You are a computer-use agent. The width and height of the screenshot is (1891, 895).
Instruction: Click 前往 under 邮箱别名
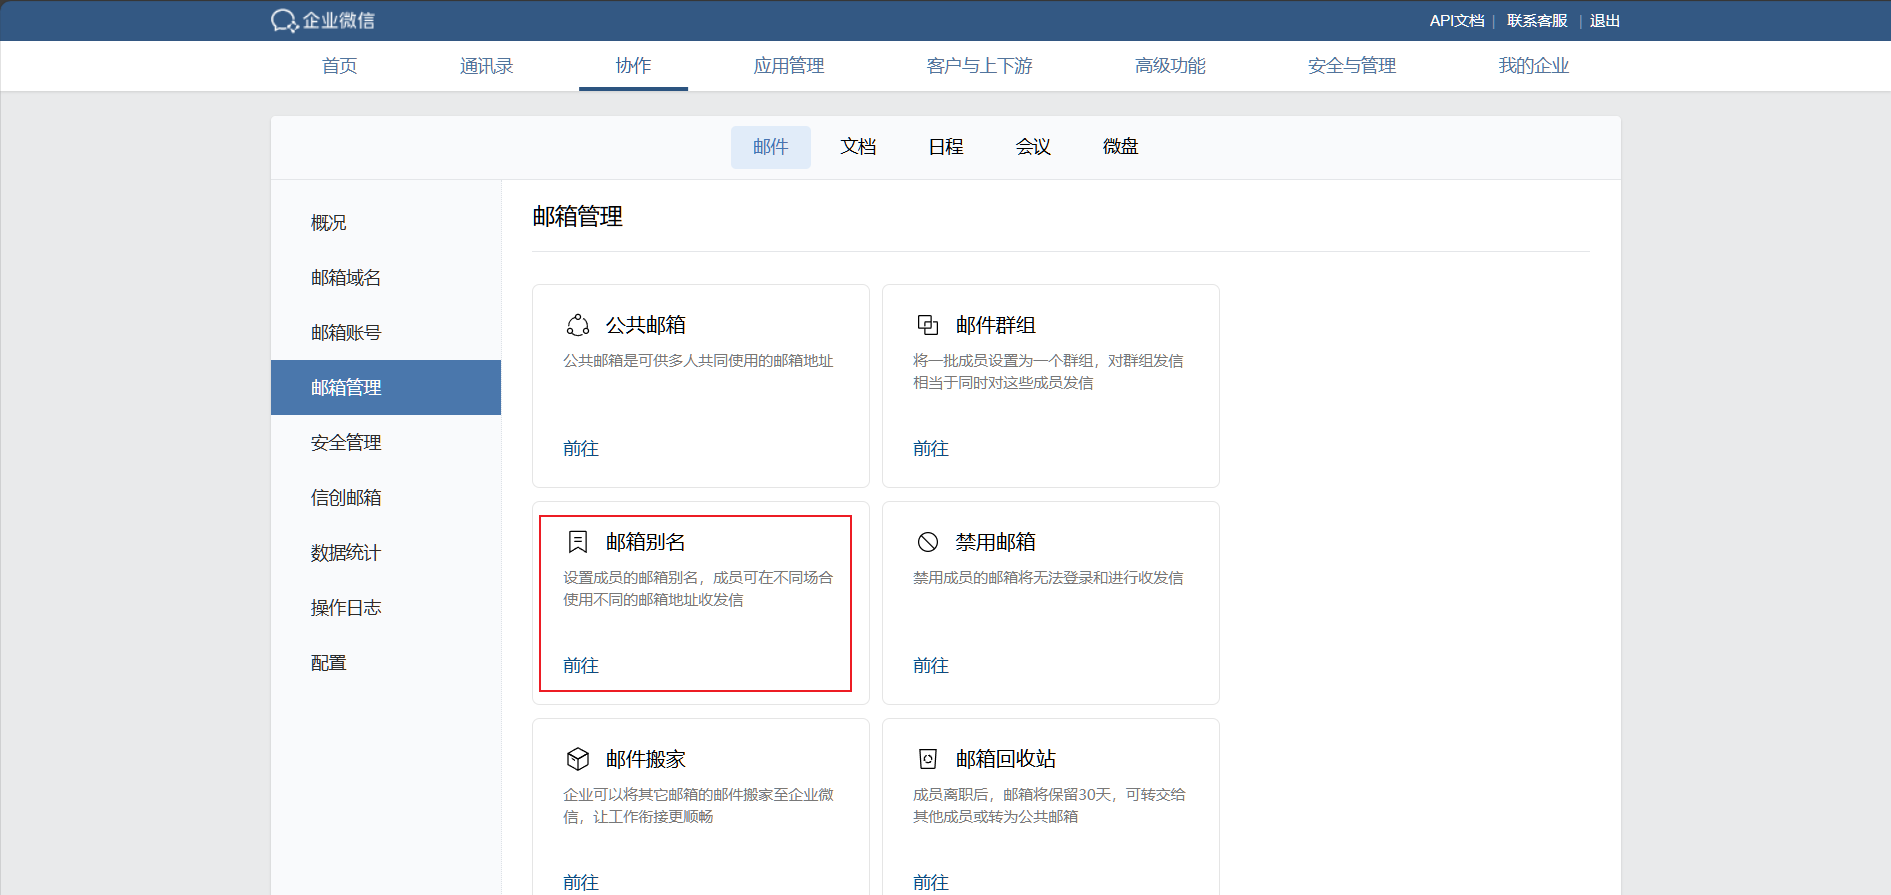(x=581, y=666)
